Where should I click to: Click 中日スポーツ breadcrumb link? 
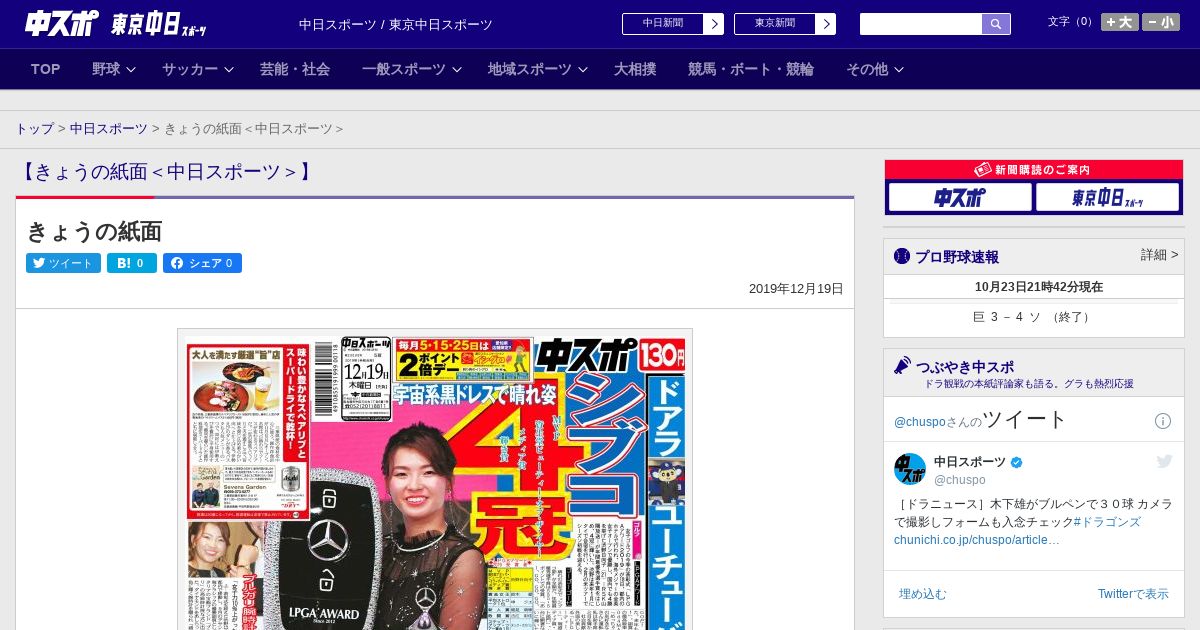pos(109,129)
